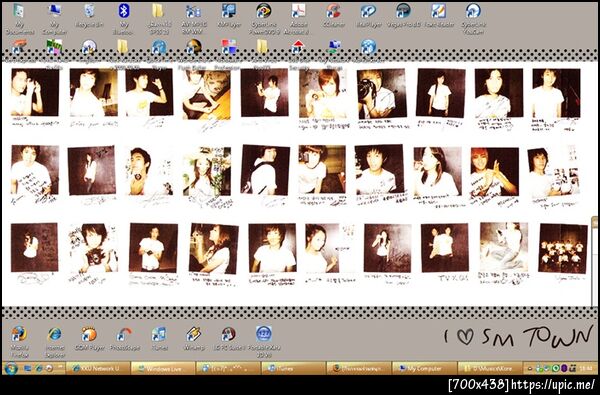Switch to the iTunes taskbar button
The height and width of the screenshot is (395, 600).
click(293, 368)
